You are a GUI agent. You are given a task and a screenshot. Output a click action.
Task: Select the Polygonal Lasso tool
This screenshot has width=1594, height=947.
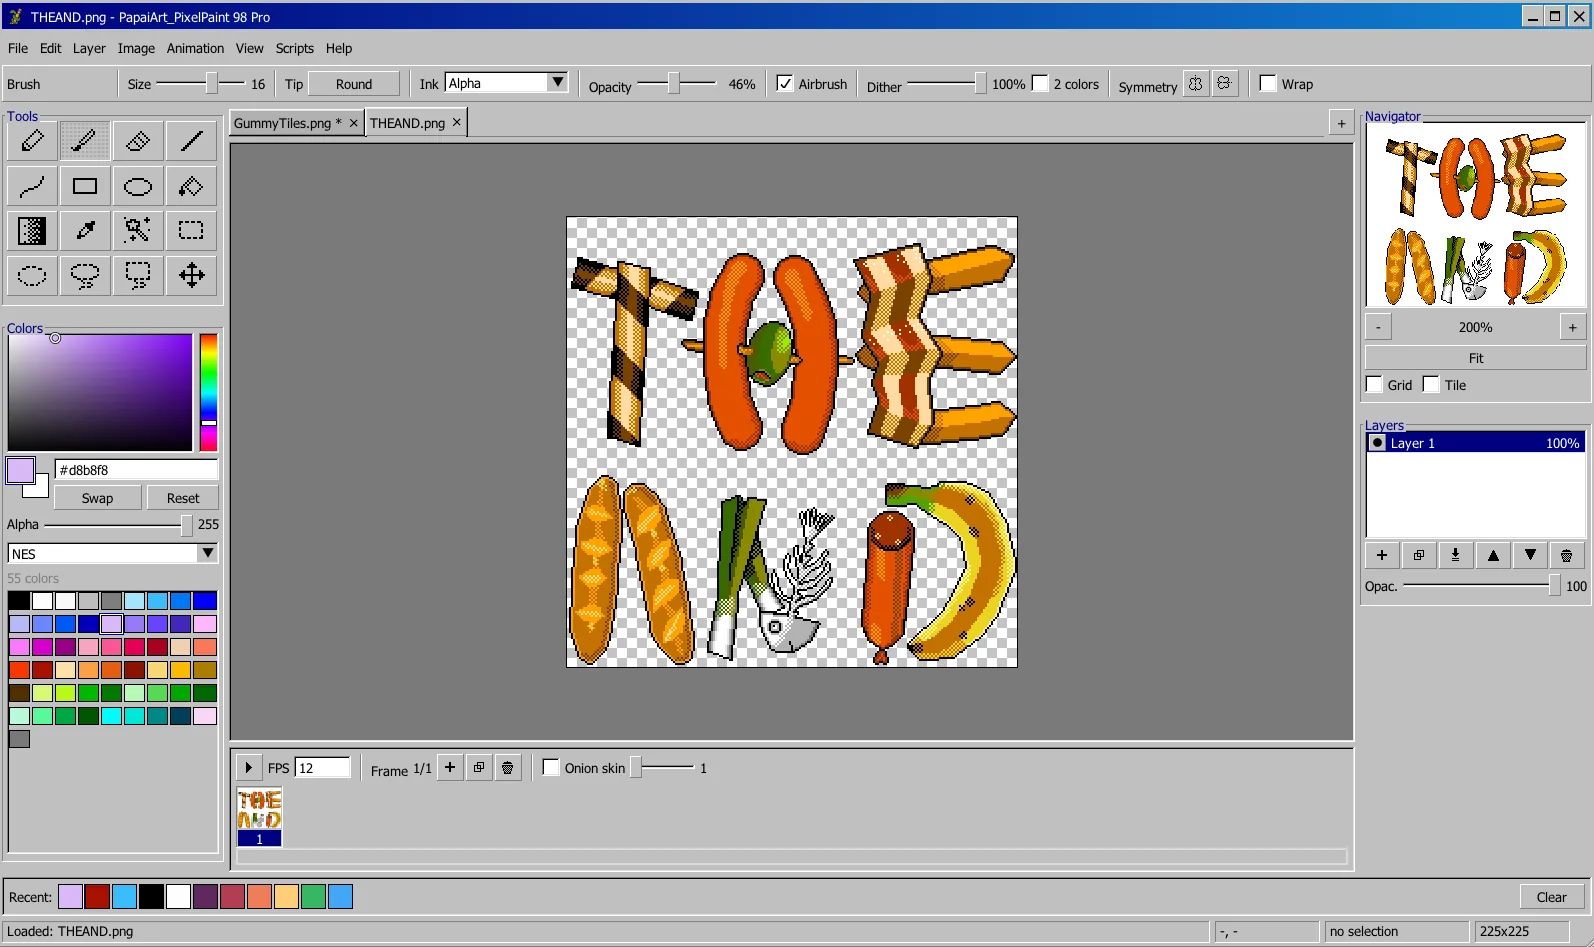138,275
